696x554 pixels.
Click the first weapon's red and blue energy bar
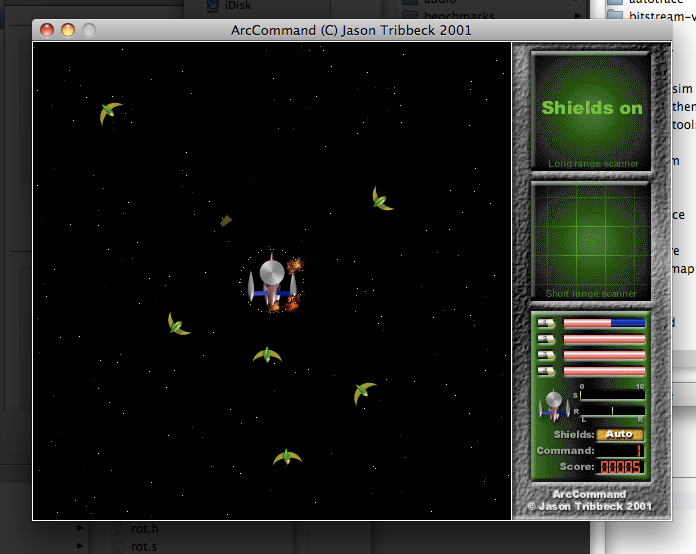(604, 324)
